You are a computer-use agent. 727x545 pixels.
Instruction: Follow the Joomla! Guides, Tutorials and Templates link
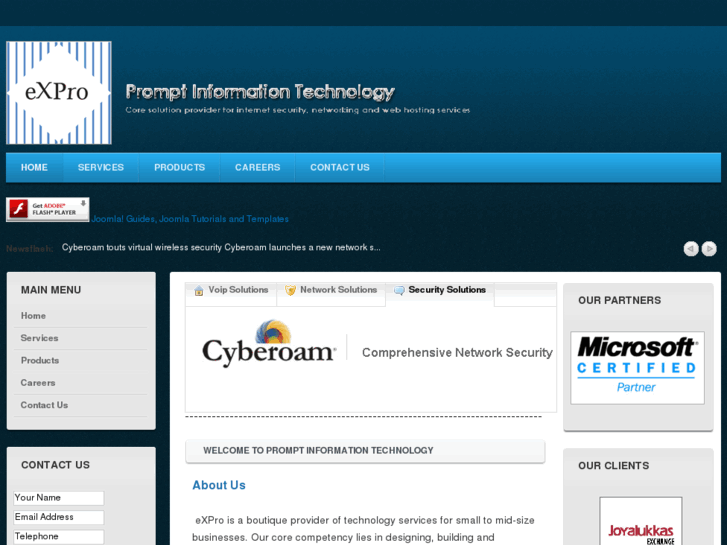click(x=190, y=219)
